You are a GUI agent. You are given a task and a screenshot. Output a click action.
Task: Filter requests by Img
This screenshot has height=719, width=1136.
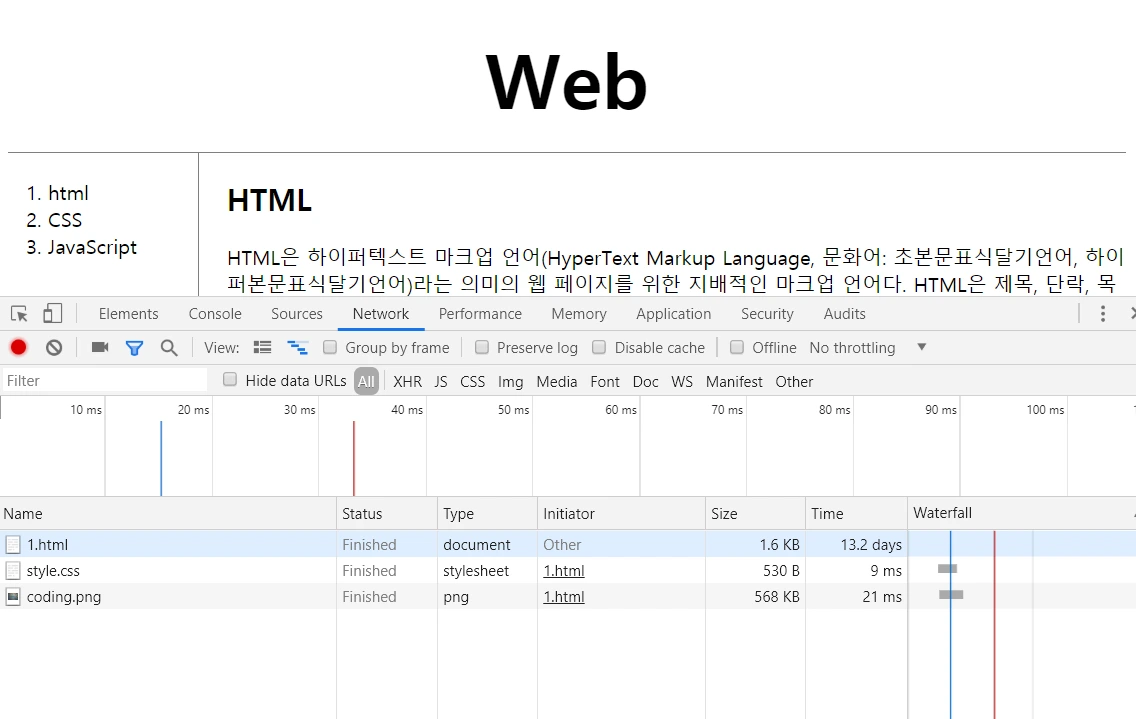(510, 381)
